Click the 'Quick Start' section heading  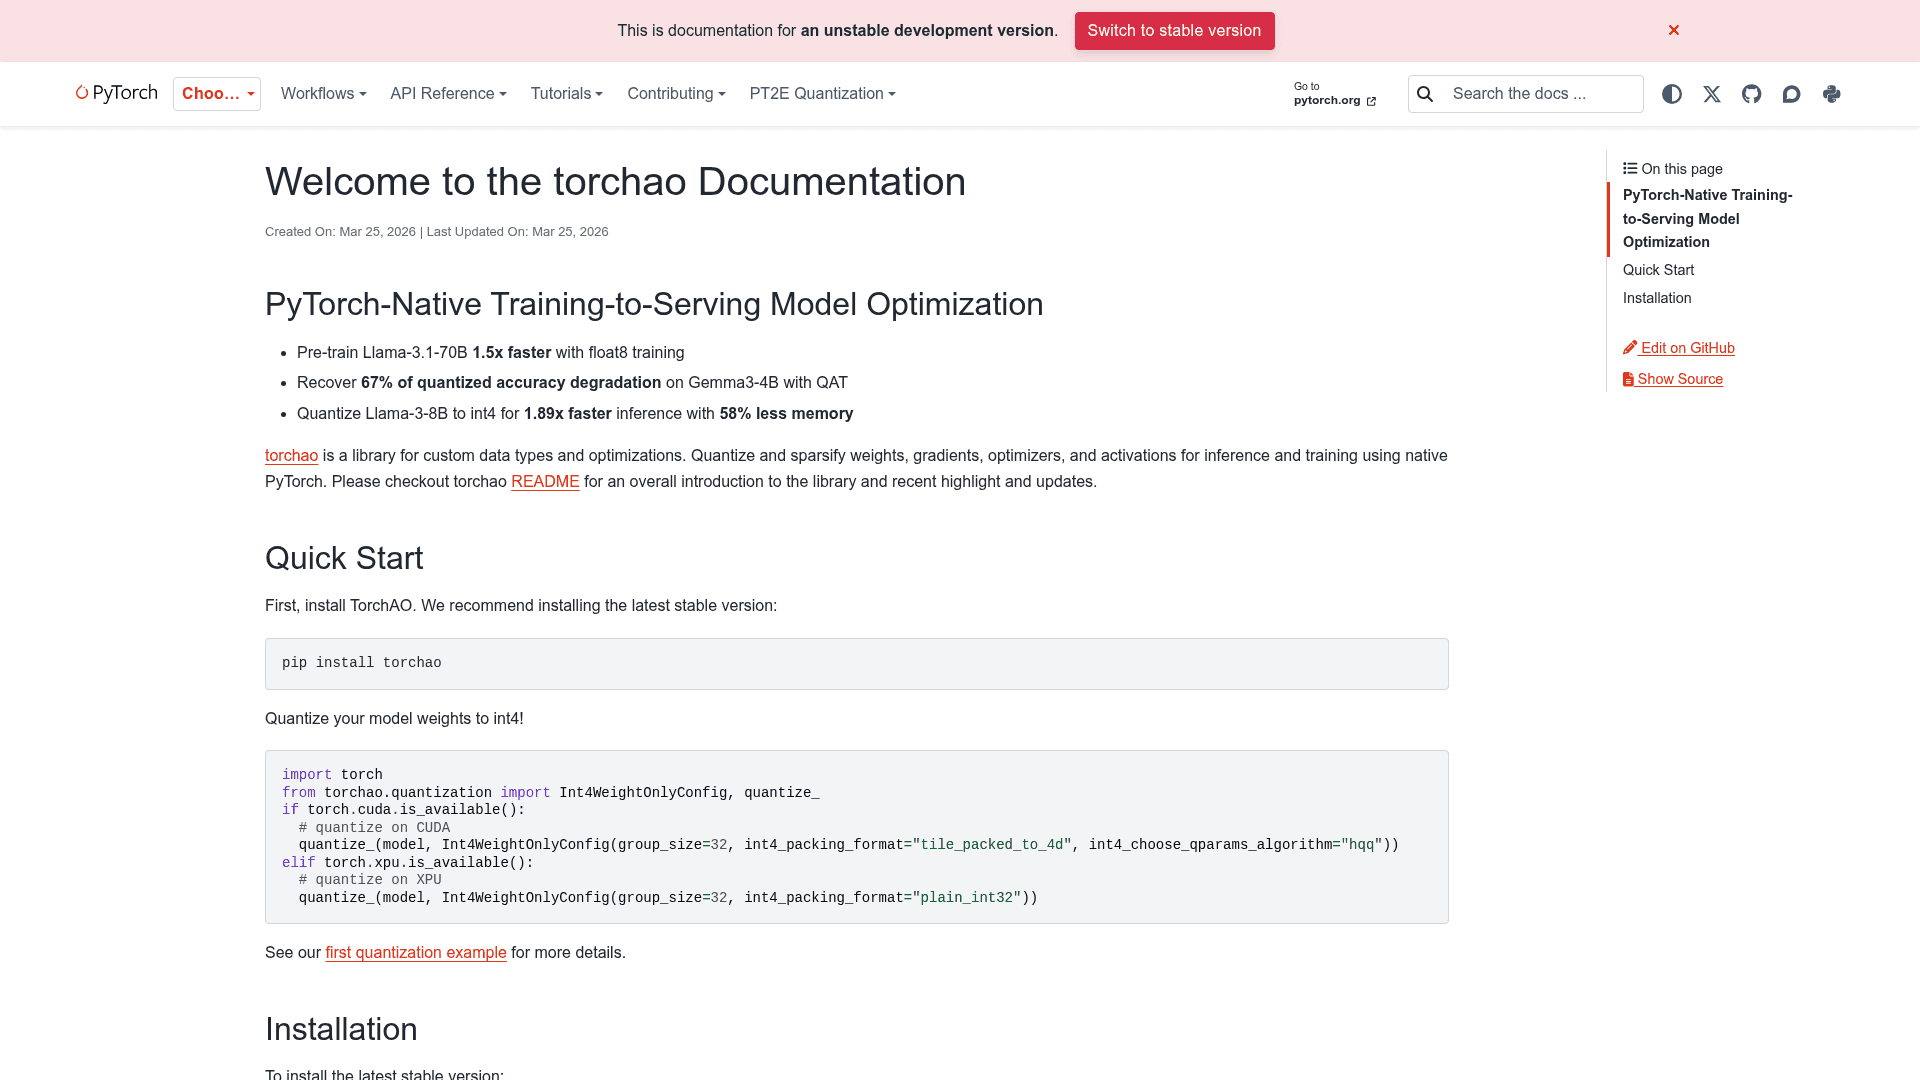tap(344, 557)
